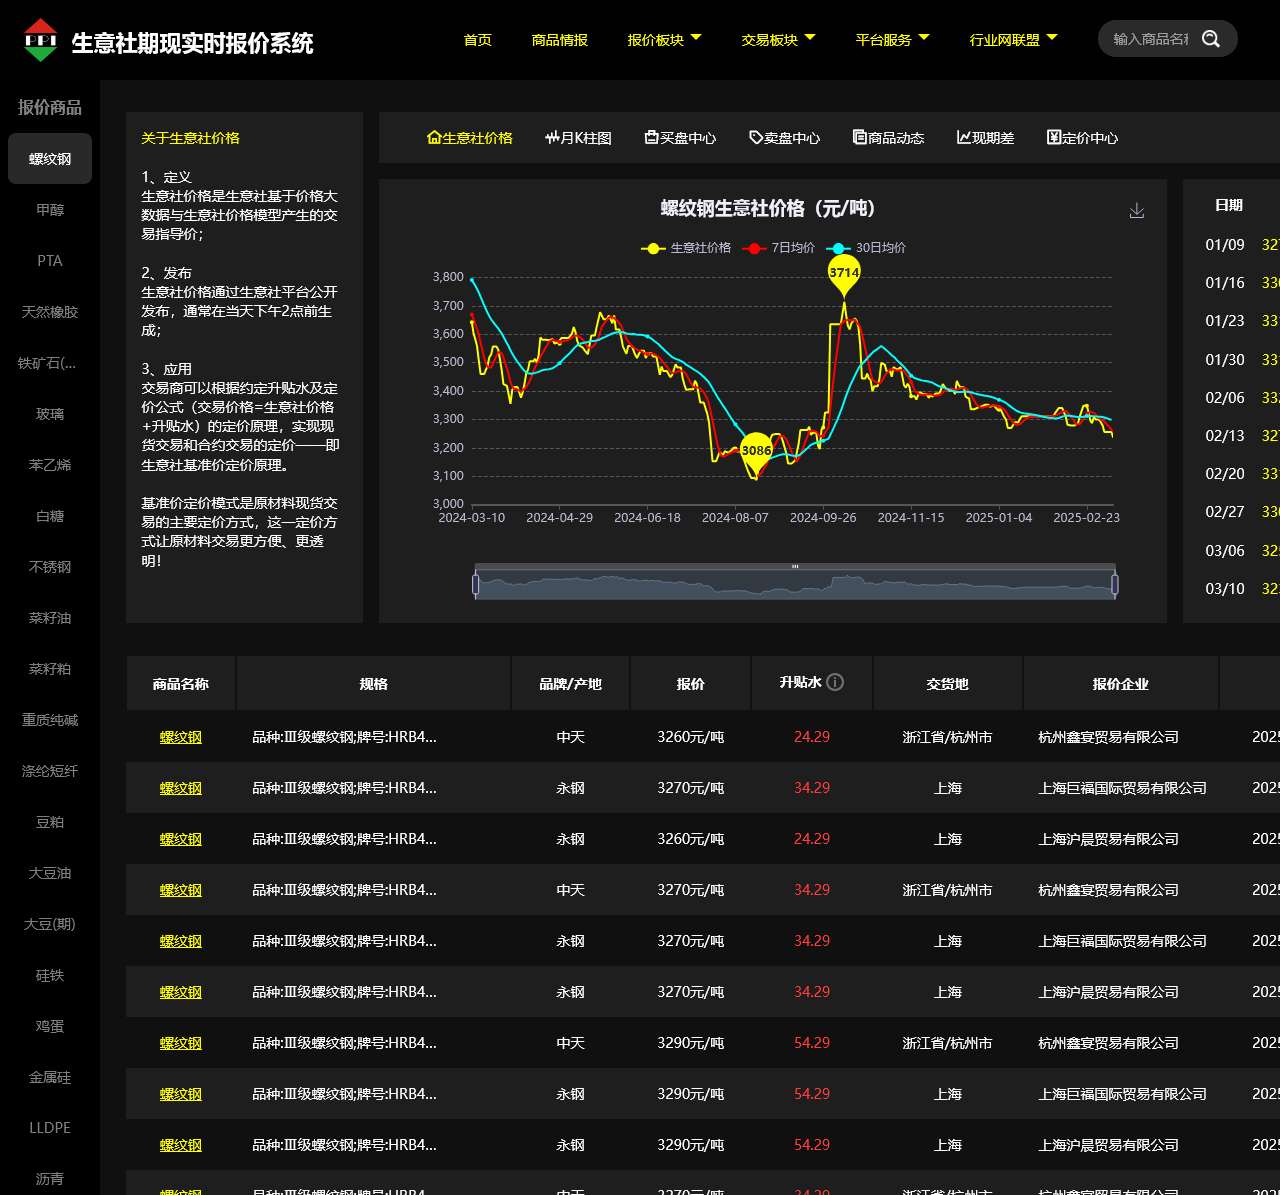
Task: Open first 螺纹钢 link in quote table
Action: point(181,737)
